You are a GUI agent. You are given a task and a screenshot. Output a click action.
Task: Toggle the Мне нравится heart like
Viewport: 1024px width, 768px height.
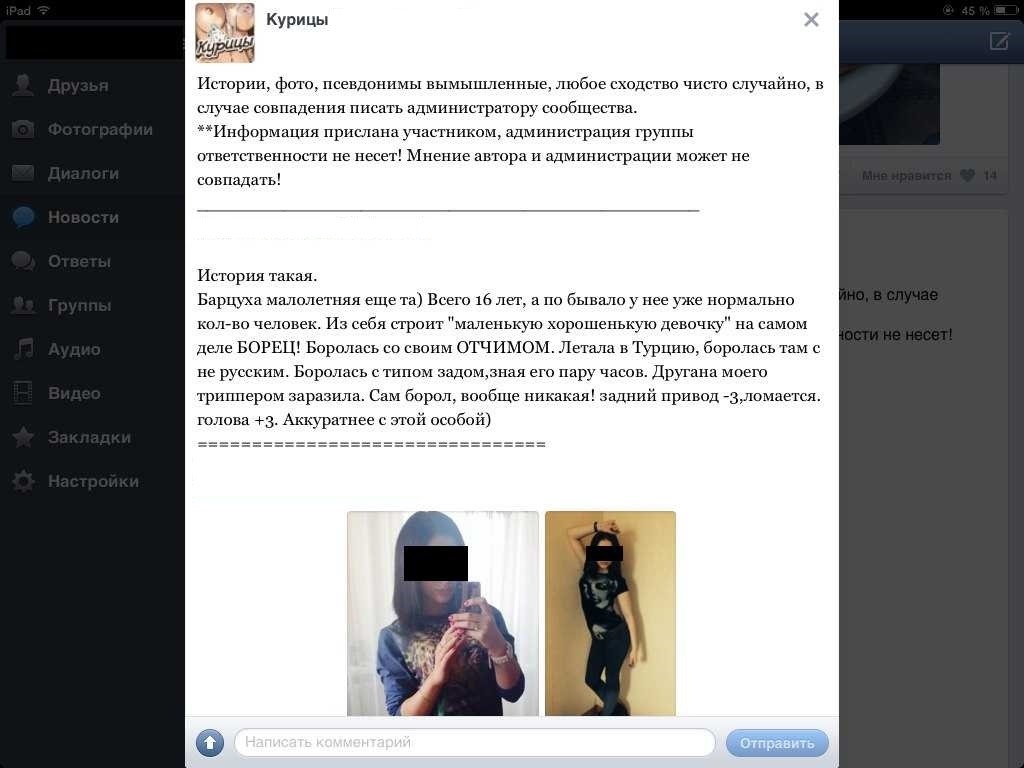967,175
